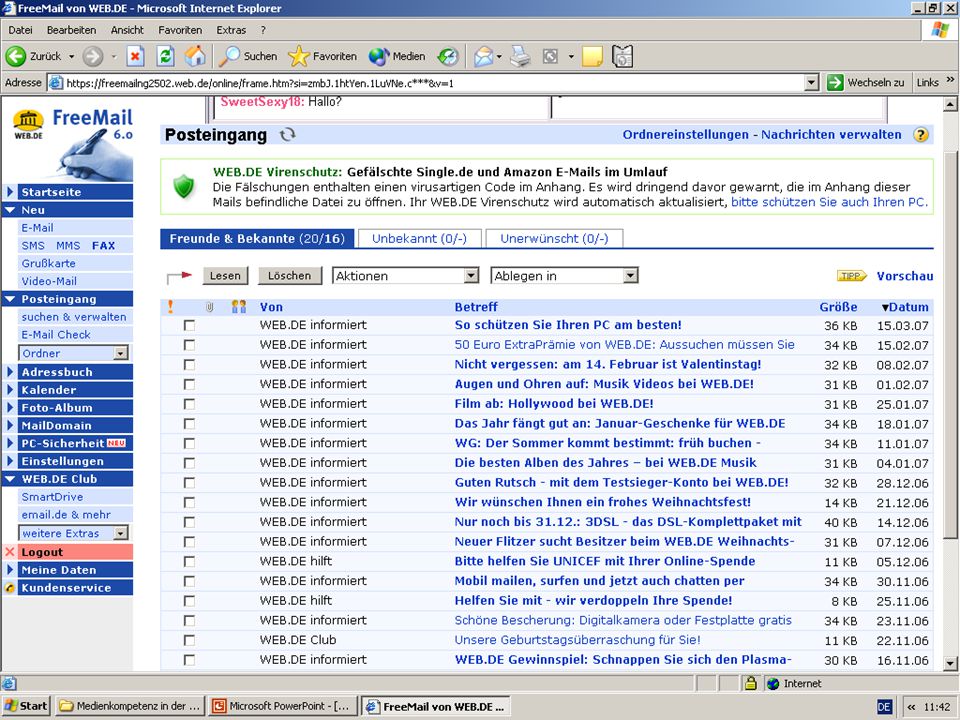This screenshot has height=720, width=960.
Task: Click the green Virenschutz shield icon
Action: coord(184,186)
